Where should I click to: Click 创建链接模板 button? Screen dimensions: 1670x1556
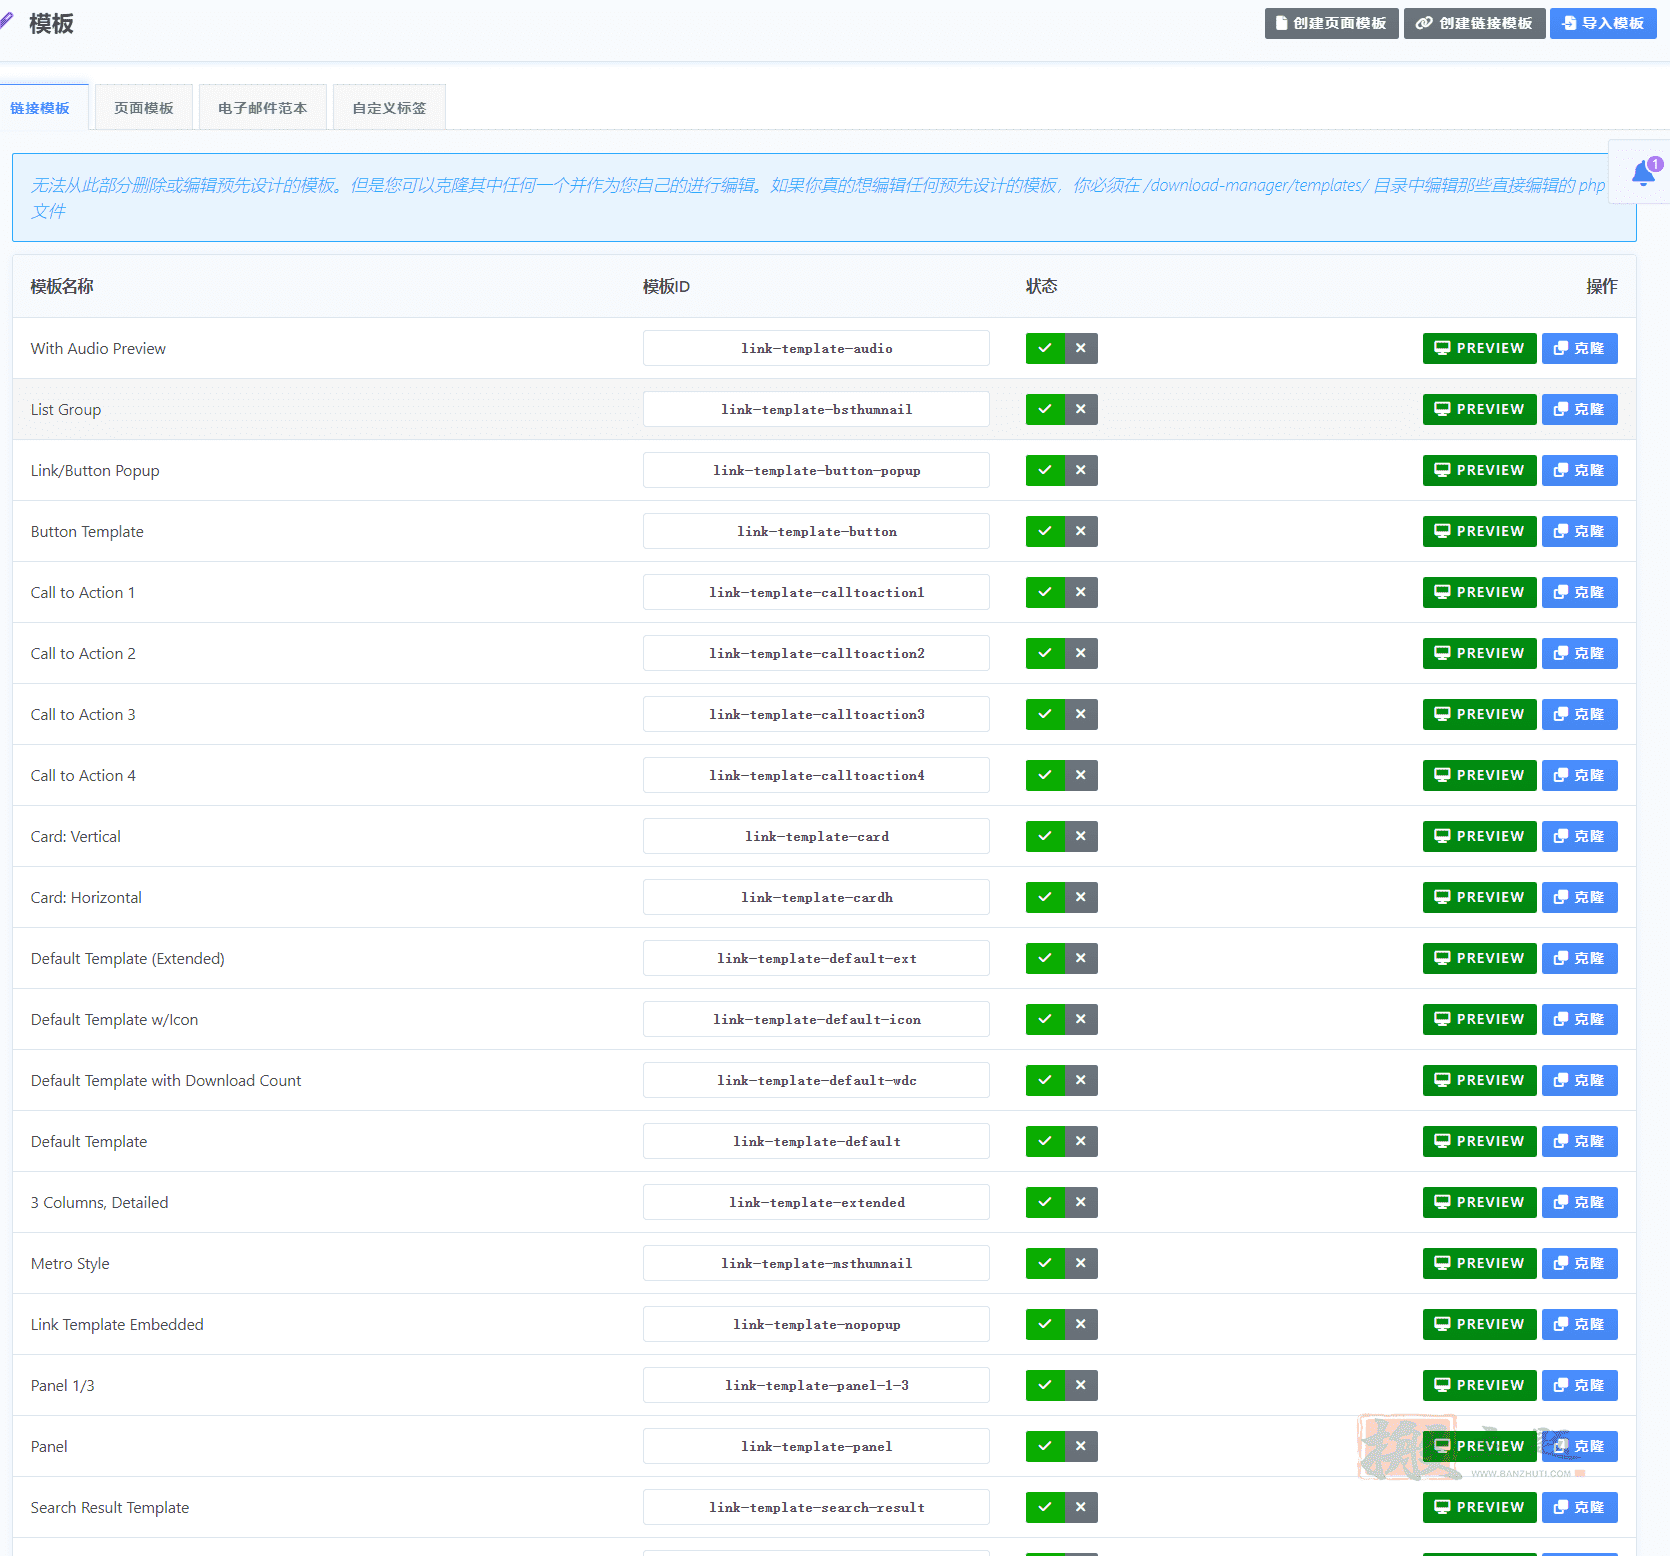coord(1474,23)
